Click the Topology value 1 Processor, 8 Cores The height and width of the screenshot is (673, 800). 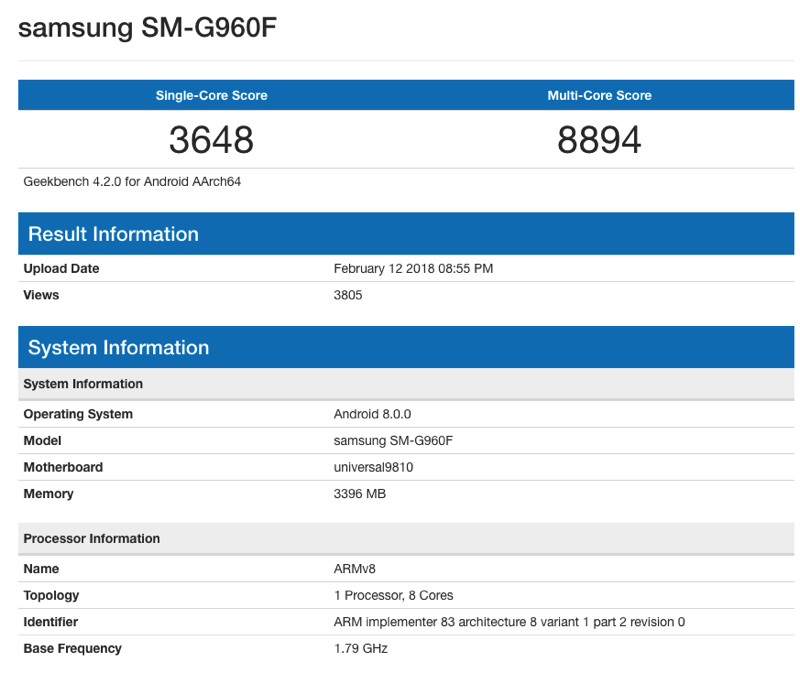click(394, 595)
